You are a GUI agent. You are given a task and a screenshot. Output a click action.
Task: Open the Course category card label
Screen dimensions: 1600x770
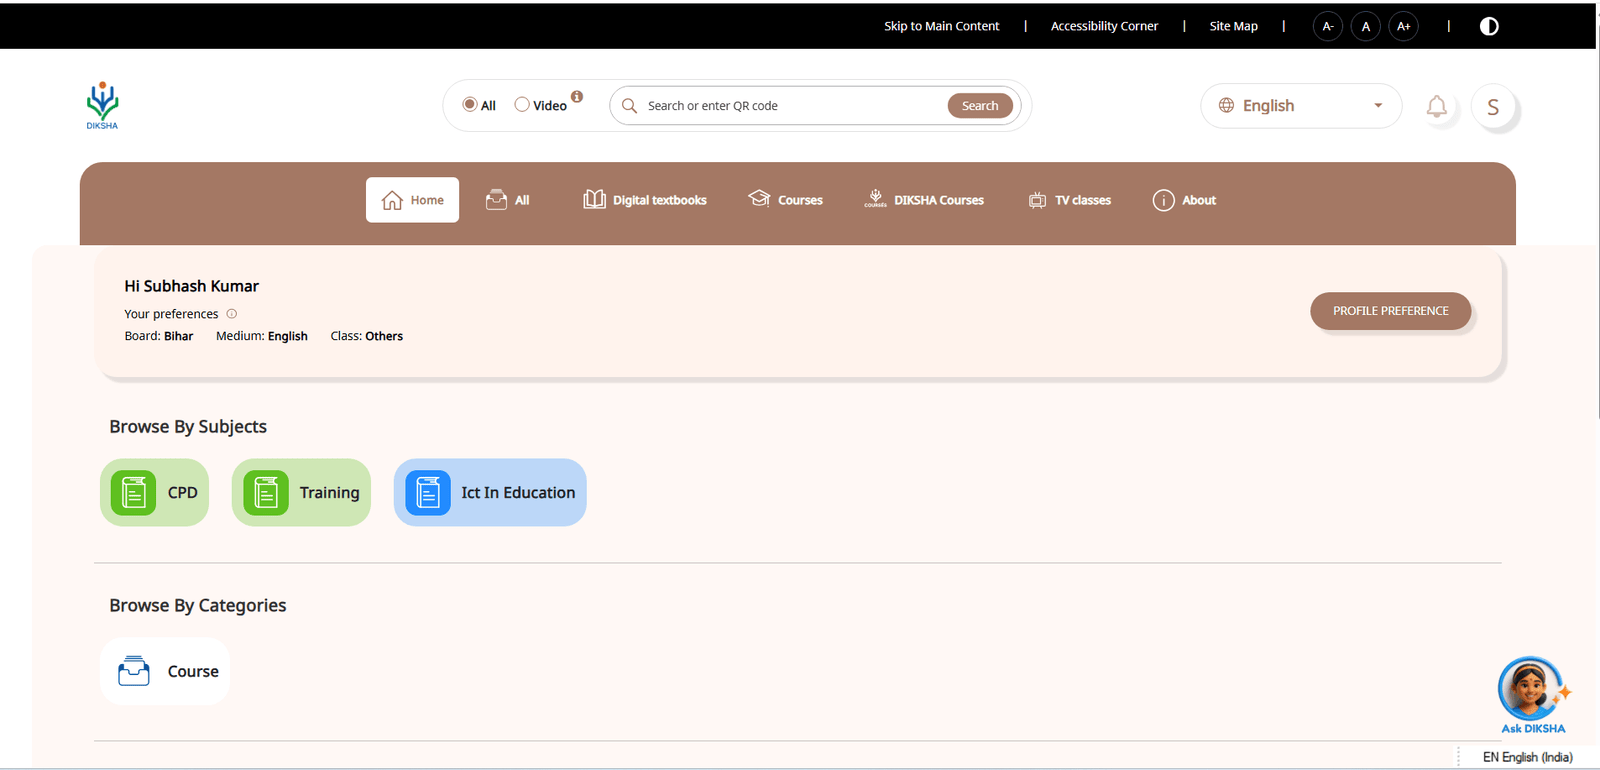coord(193,672)
